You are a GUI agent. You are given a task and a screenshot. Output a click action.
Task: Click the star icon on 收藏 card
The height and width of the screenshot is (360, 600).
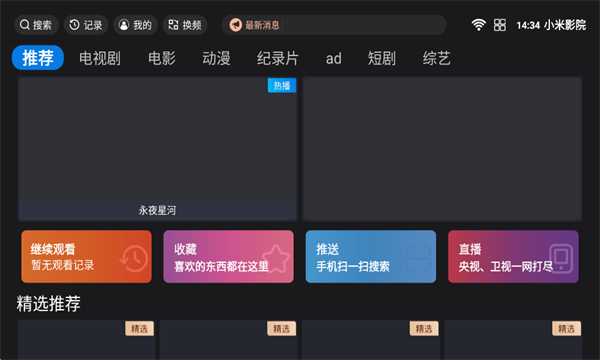276,259
